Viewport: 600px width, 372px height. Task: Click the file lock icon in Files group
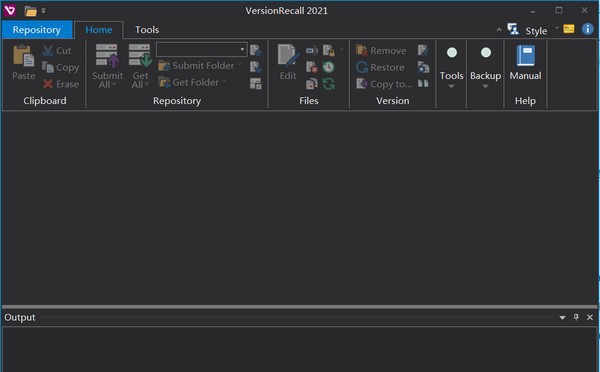(329, 50)
